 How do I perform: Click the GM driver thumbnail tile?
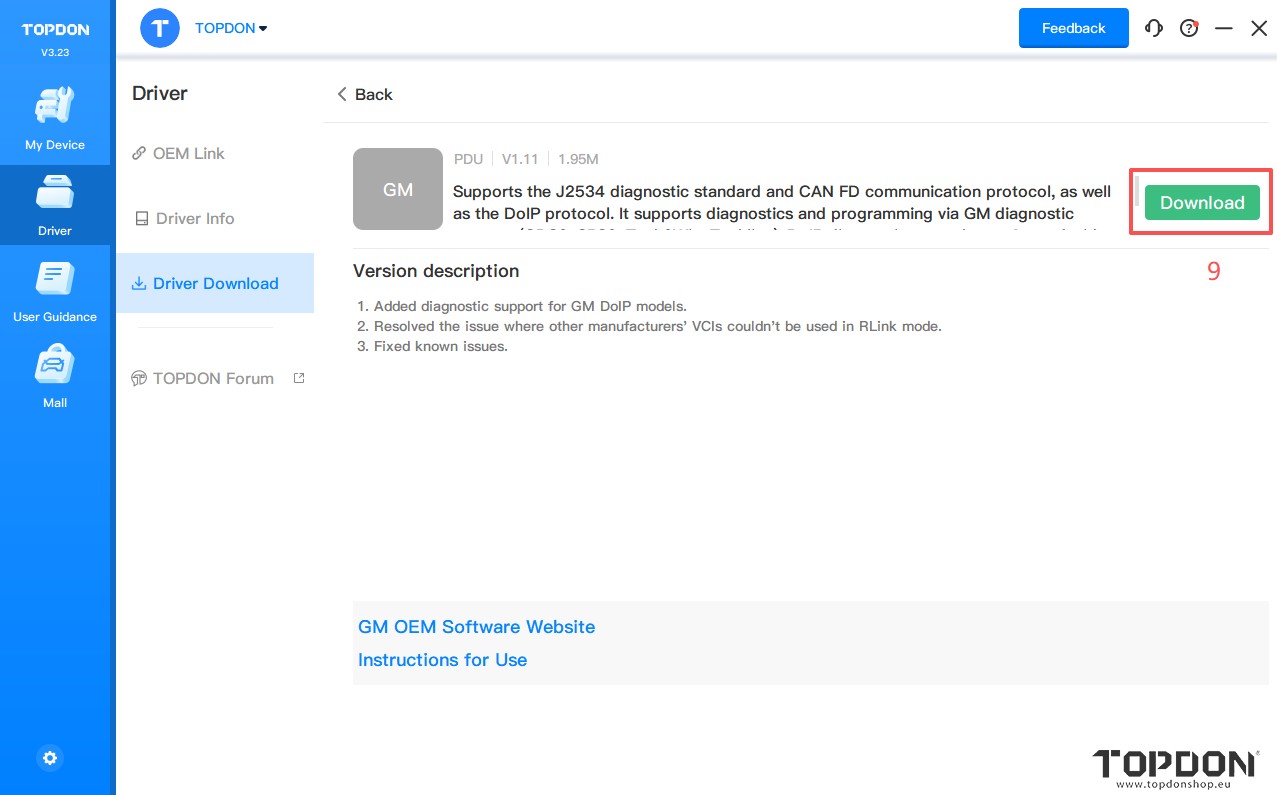click(398, 189)
